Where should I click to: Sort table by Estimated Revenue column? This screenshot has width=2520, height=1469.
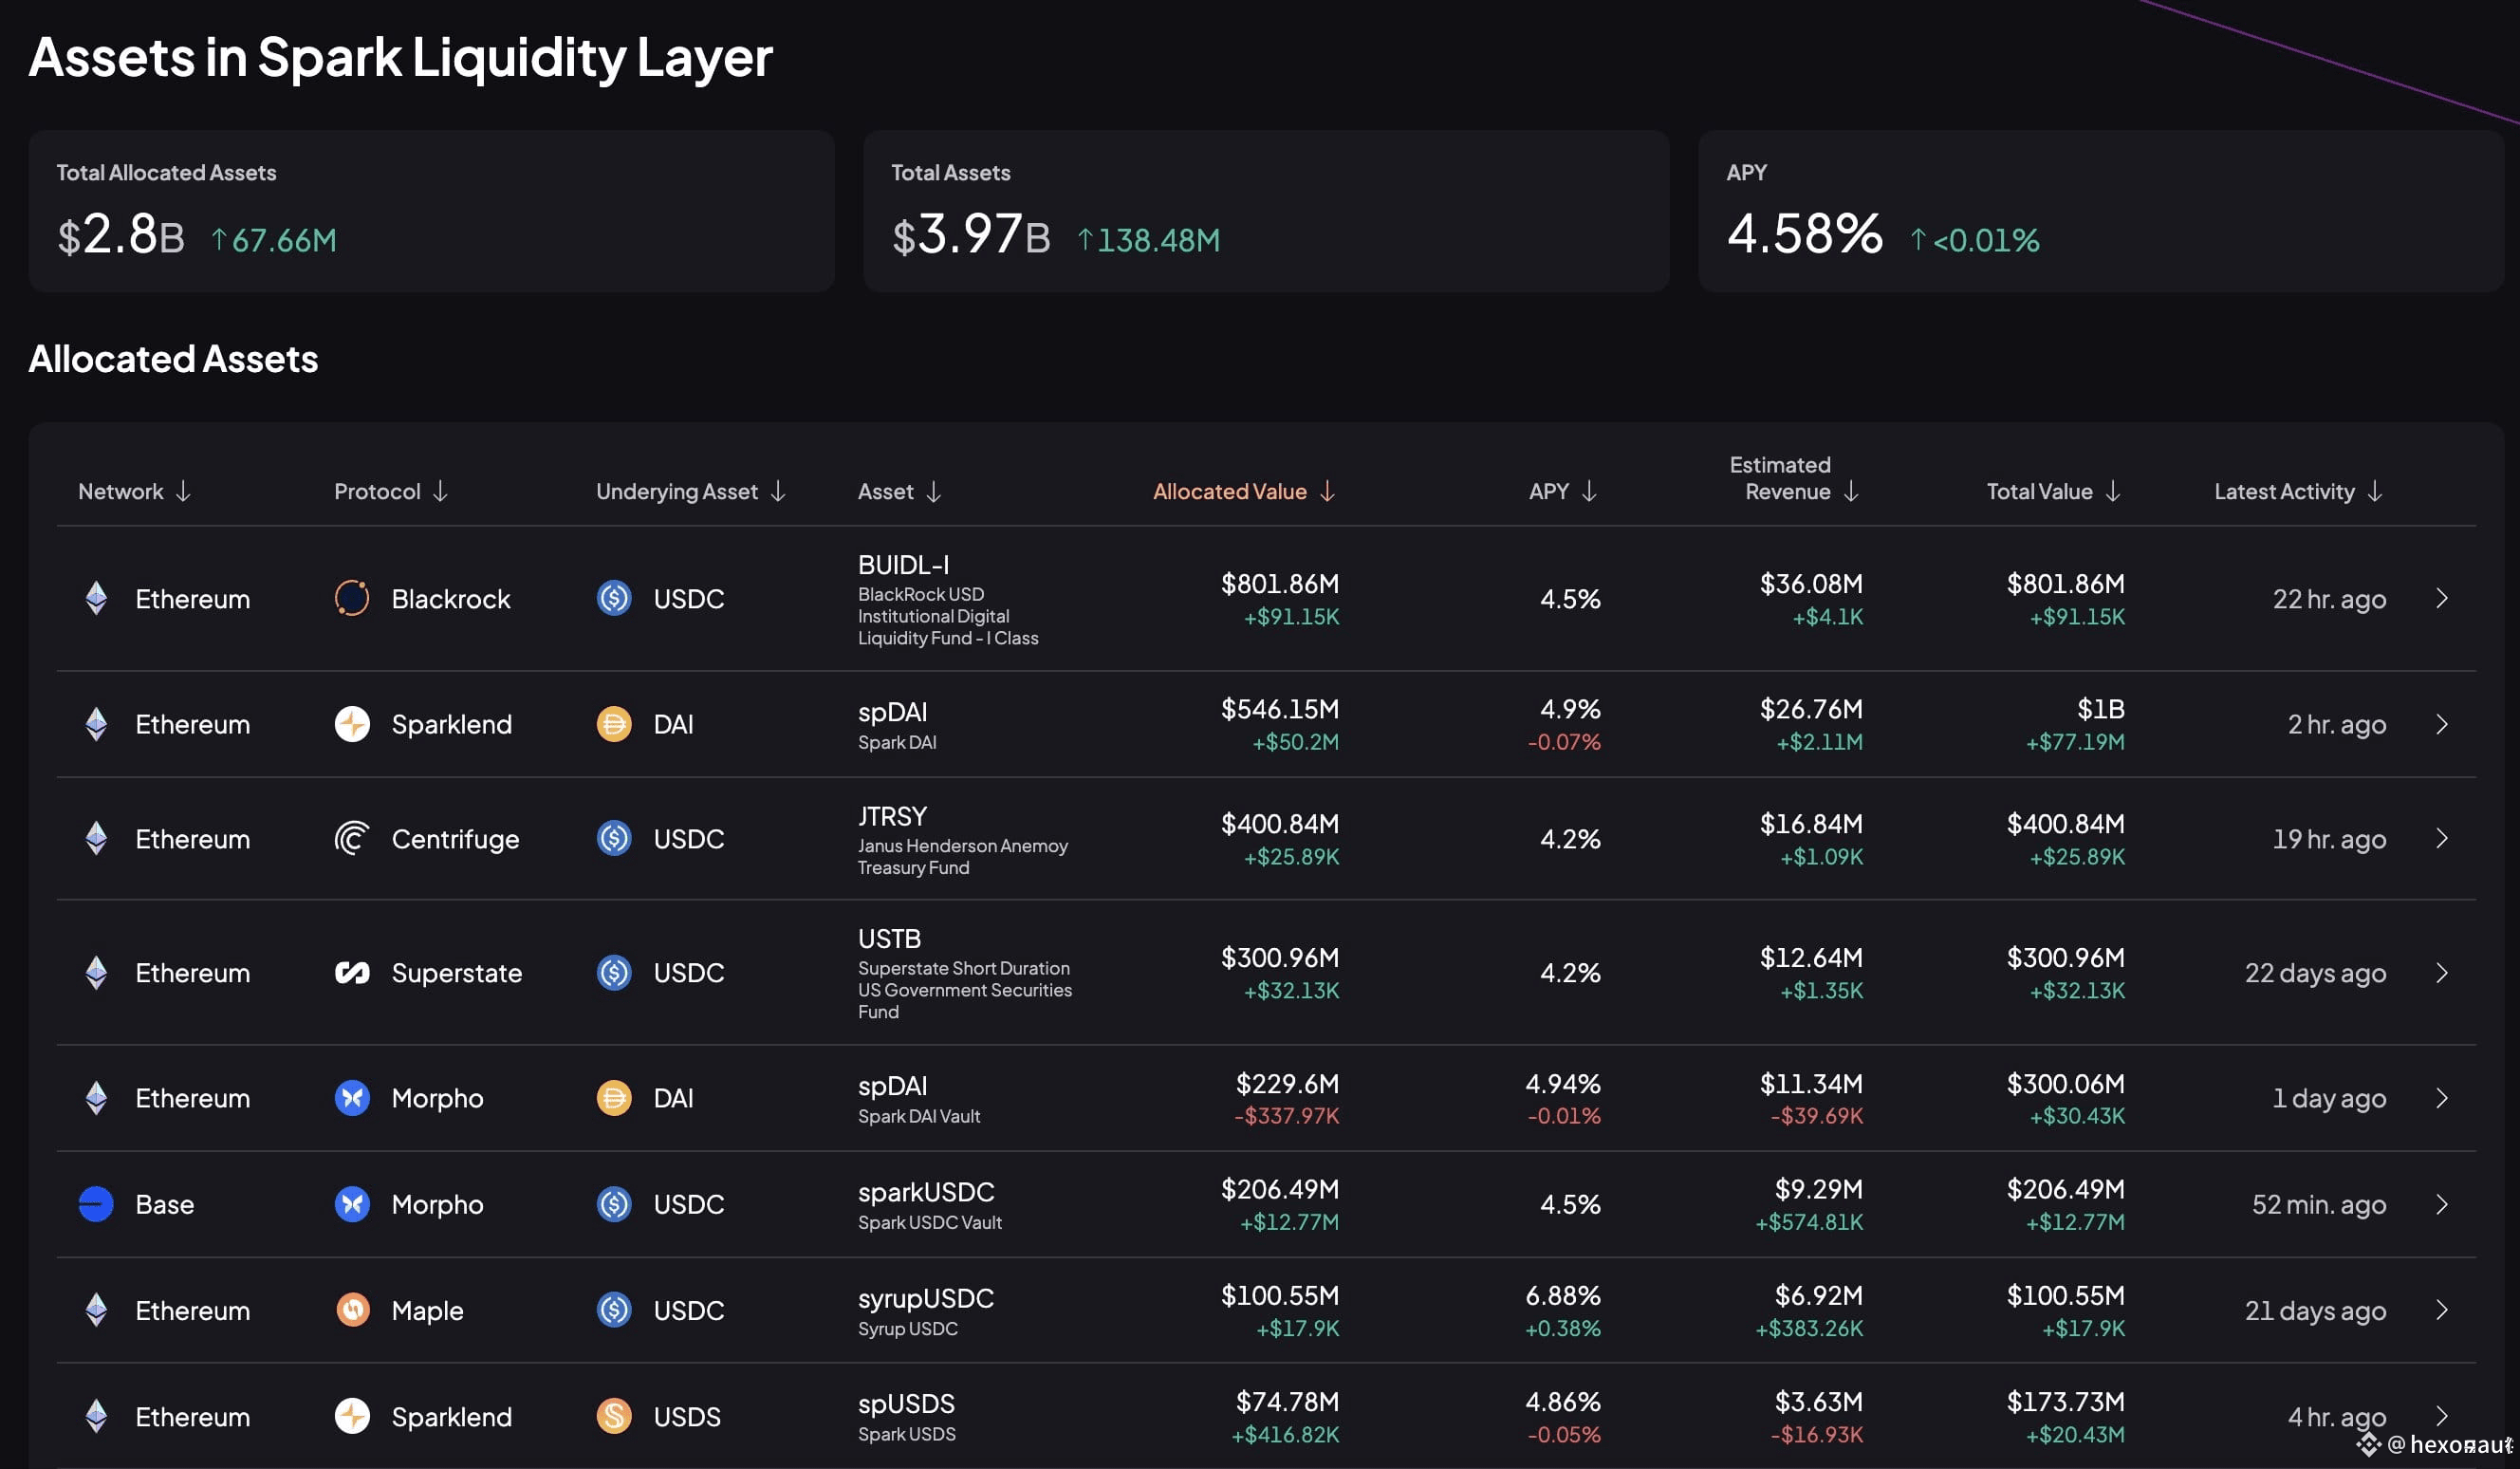1794,478
